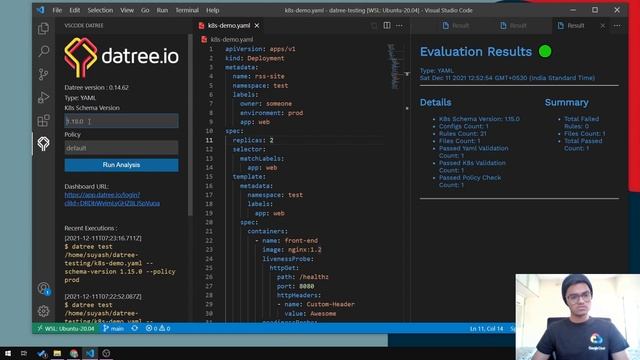Switch to the middle Result tab
The height and width of the screenshot is (360, 640).
(x=514, y=25)
